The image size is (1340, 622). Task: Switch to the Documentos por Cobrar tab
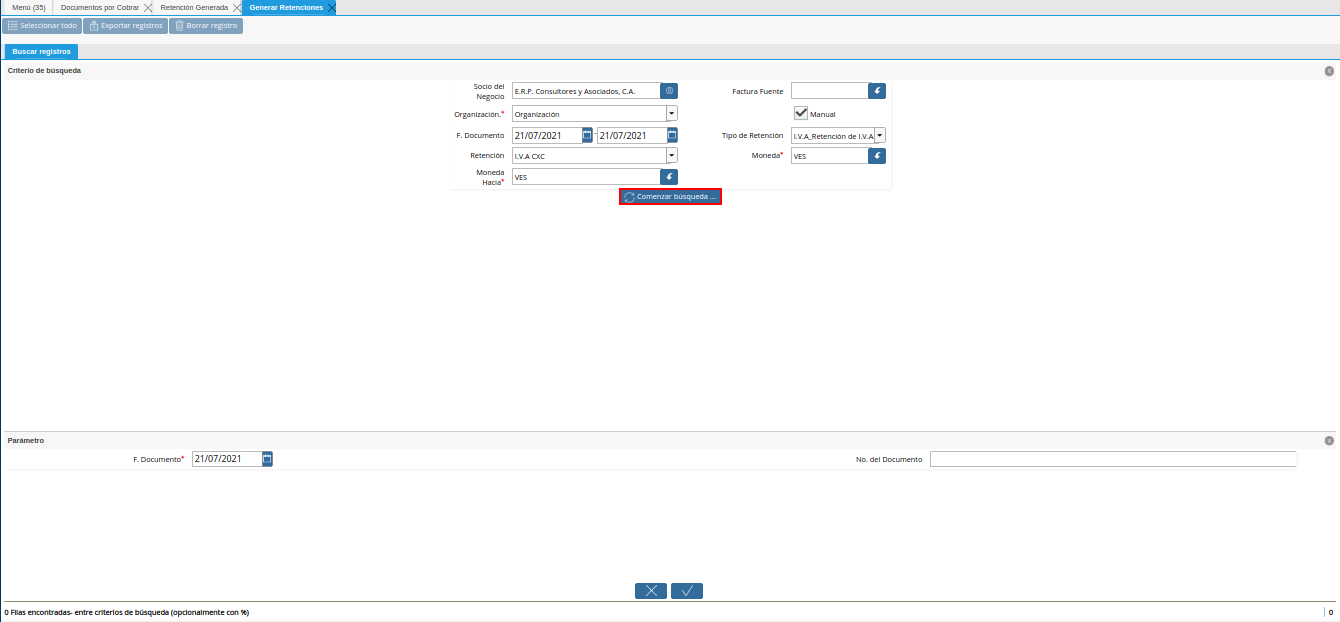click(100, 7)
